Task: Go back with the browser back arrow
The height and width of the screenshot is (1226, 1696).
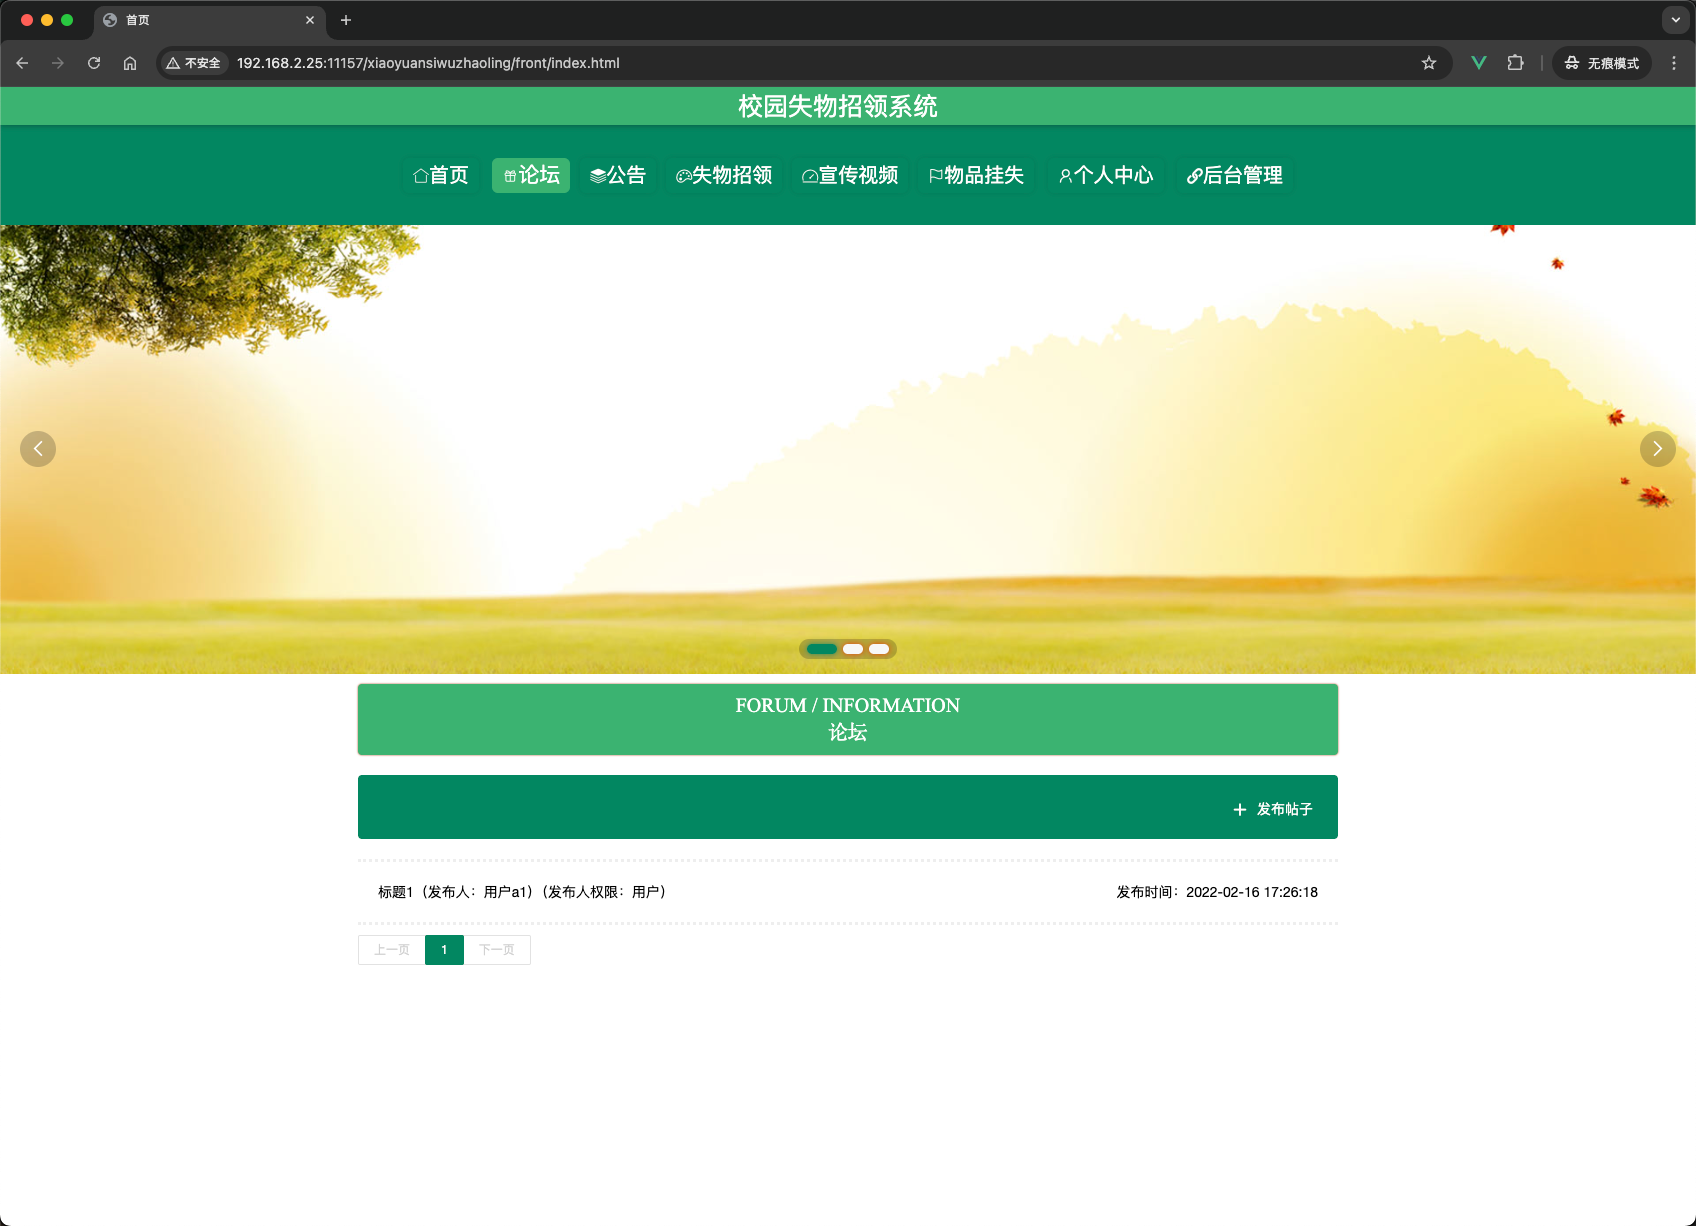Action: point(22,63)
